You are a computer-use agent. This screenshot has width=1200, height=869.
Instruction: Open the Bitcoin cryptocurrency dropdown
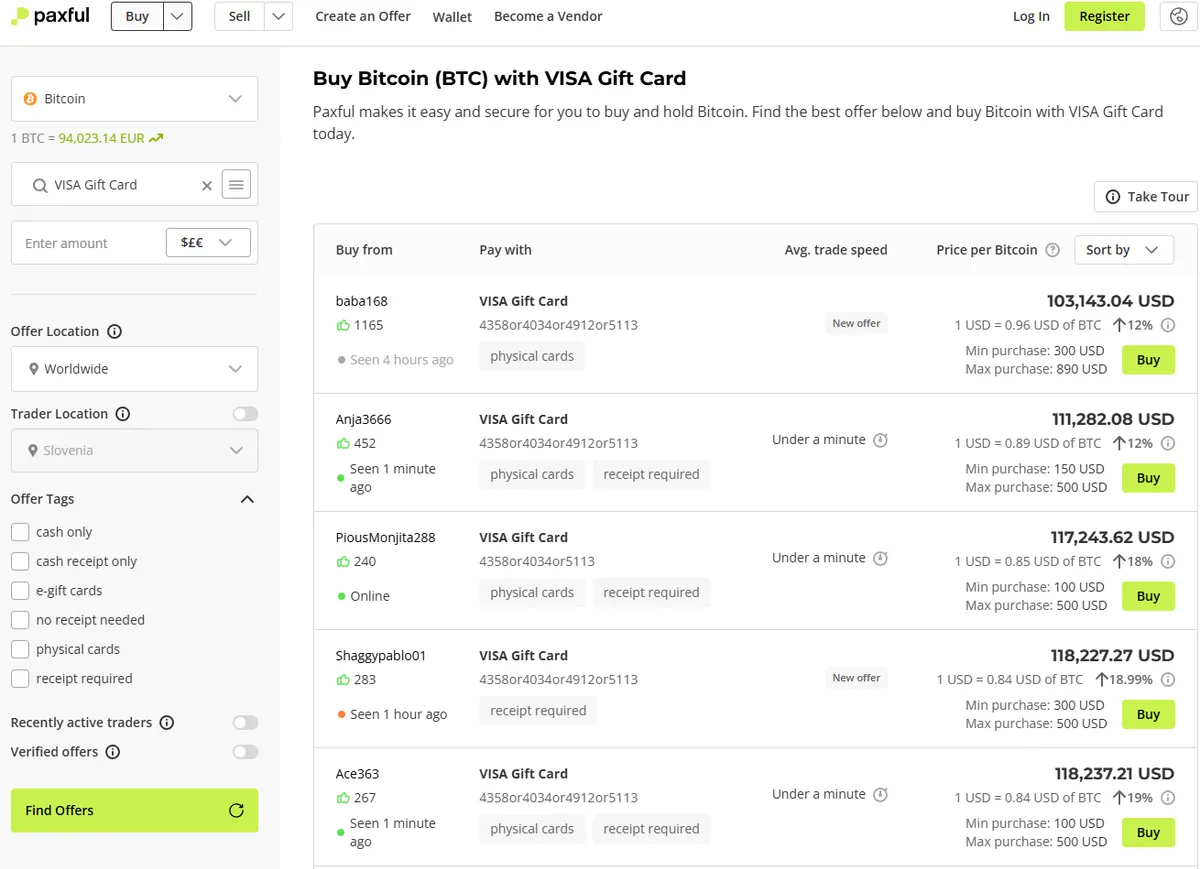(134, 99)
